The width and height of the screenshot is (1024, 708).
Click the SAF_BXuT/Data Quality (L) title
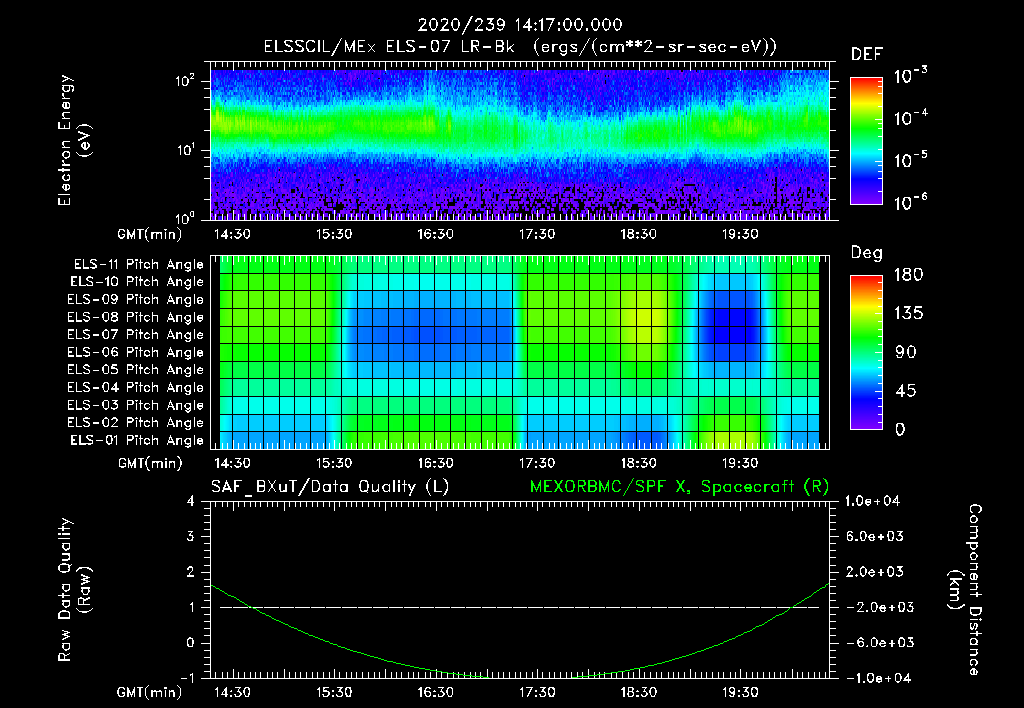pyautogui.click(x=330, y=487)
